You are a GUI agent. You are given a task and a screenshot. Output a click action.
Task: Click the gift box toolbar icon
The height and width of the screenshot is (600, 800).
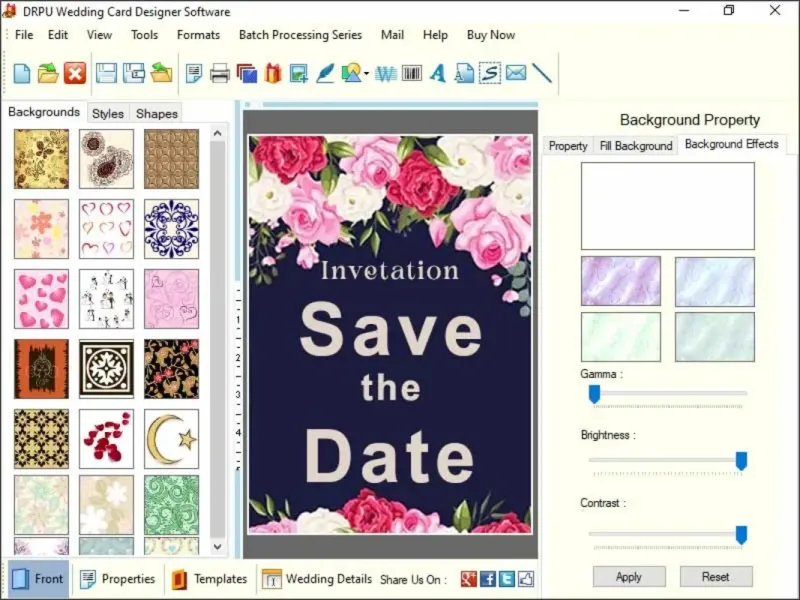(x=272, y=73)
